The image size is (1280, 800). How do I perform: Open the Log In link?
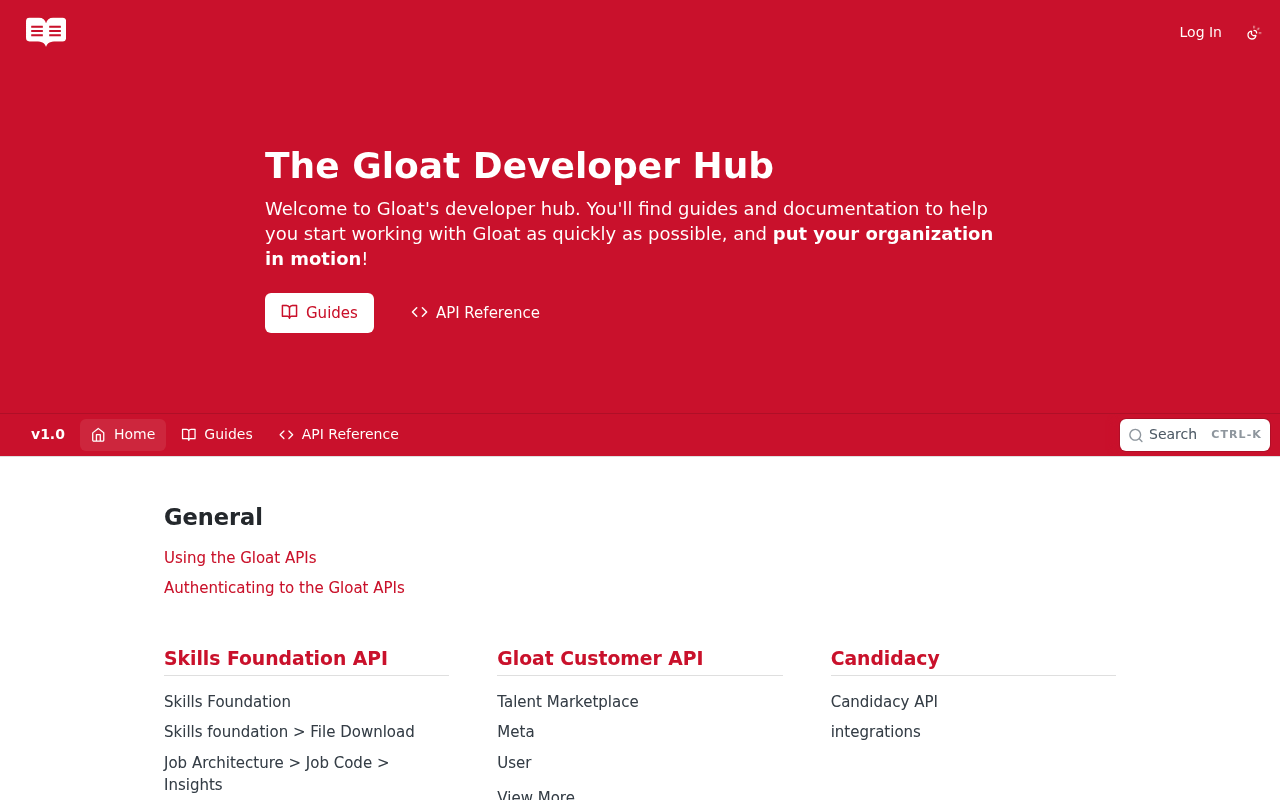click(1200, 32)
